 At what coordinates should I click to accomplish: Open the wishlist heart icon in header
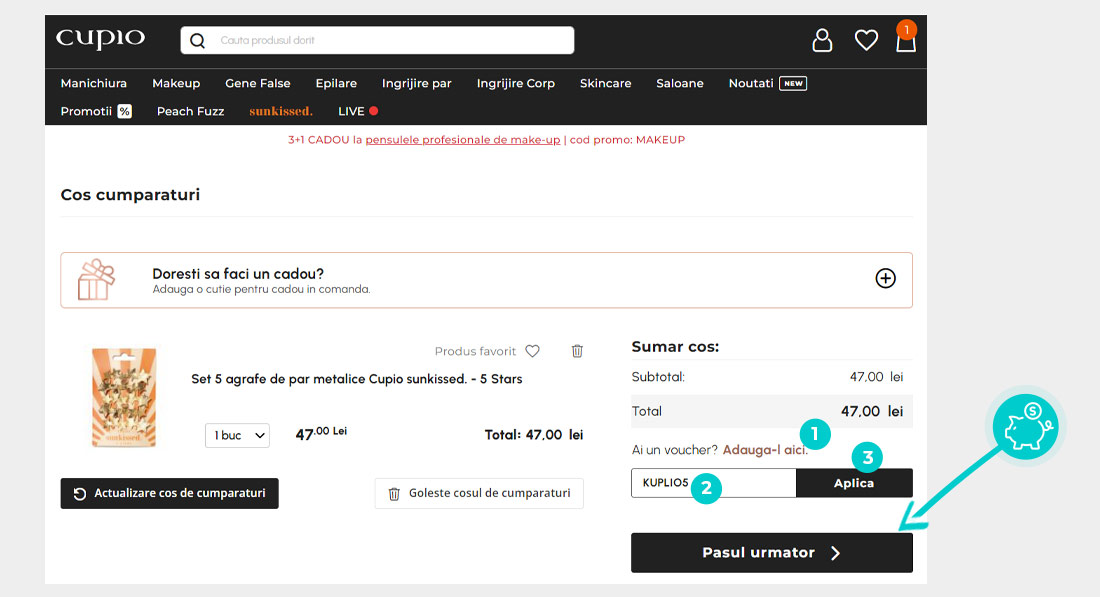coord(866,40)
